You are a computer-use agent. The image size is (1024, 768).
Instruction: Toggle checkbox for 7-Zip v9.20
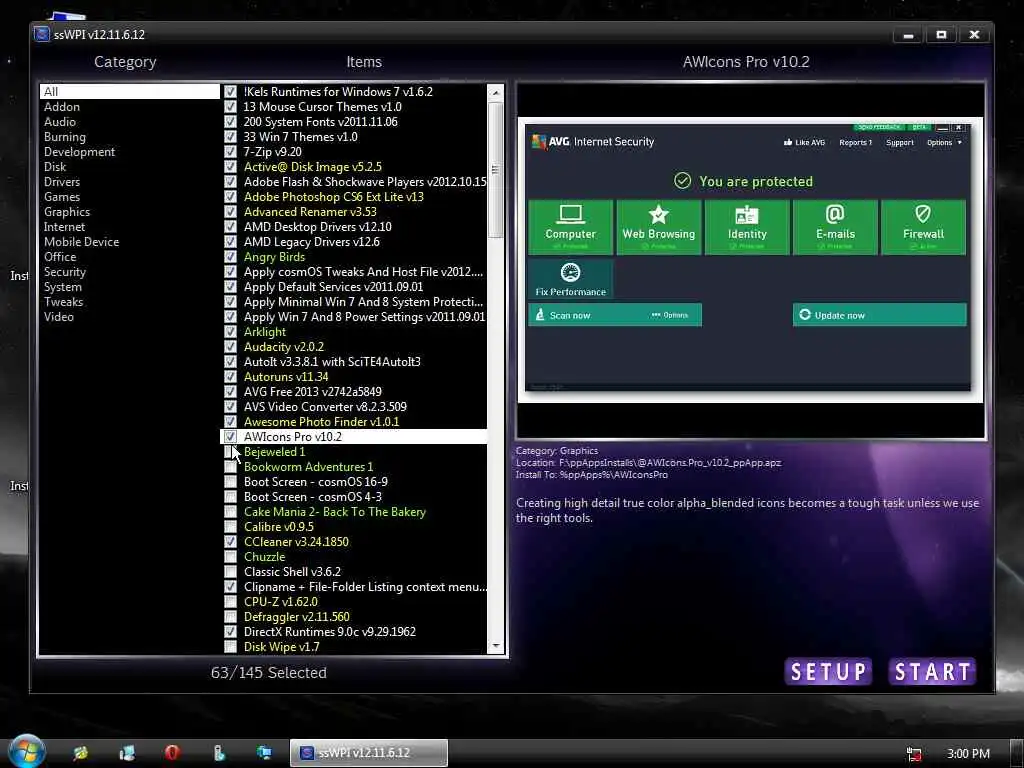coord(231,152)
